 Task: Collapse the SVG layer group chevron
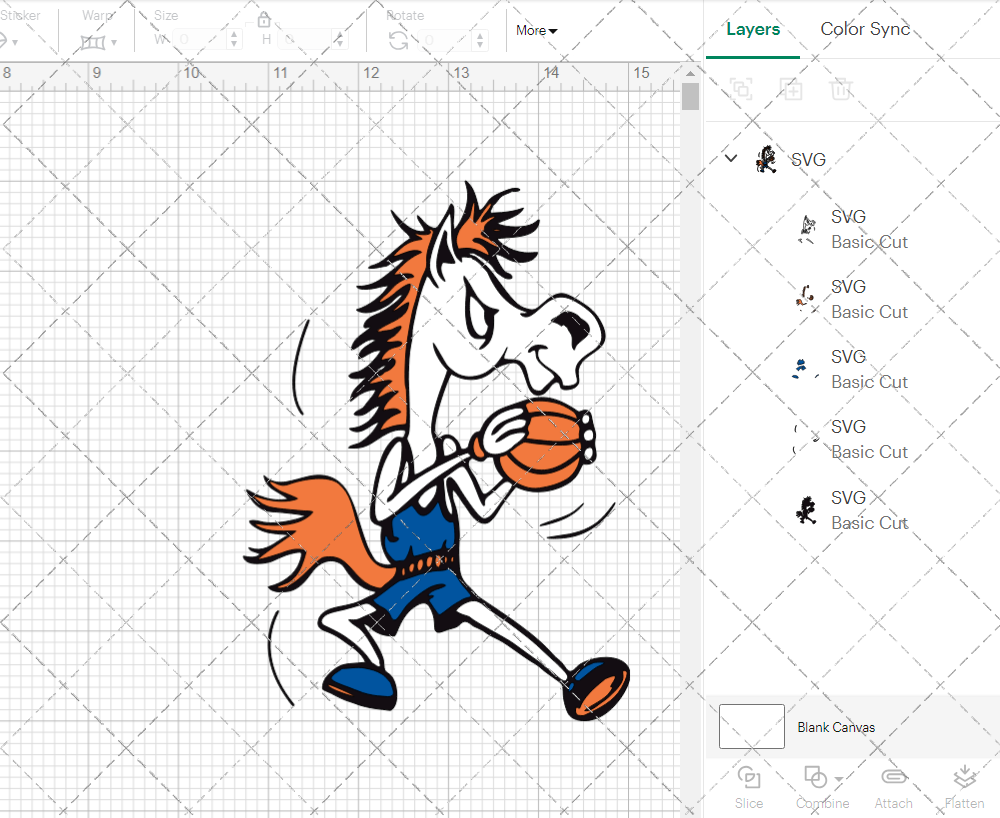[x=730, y=158]
